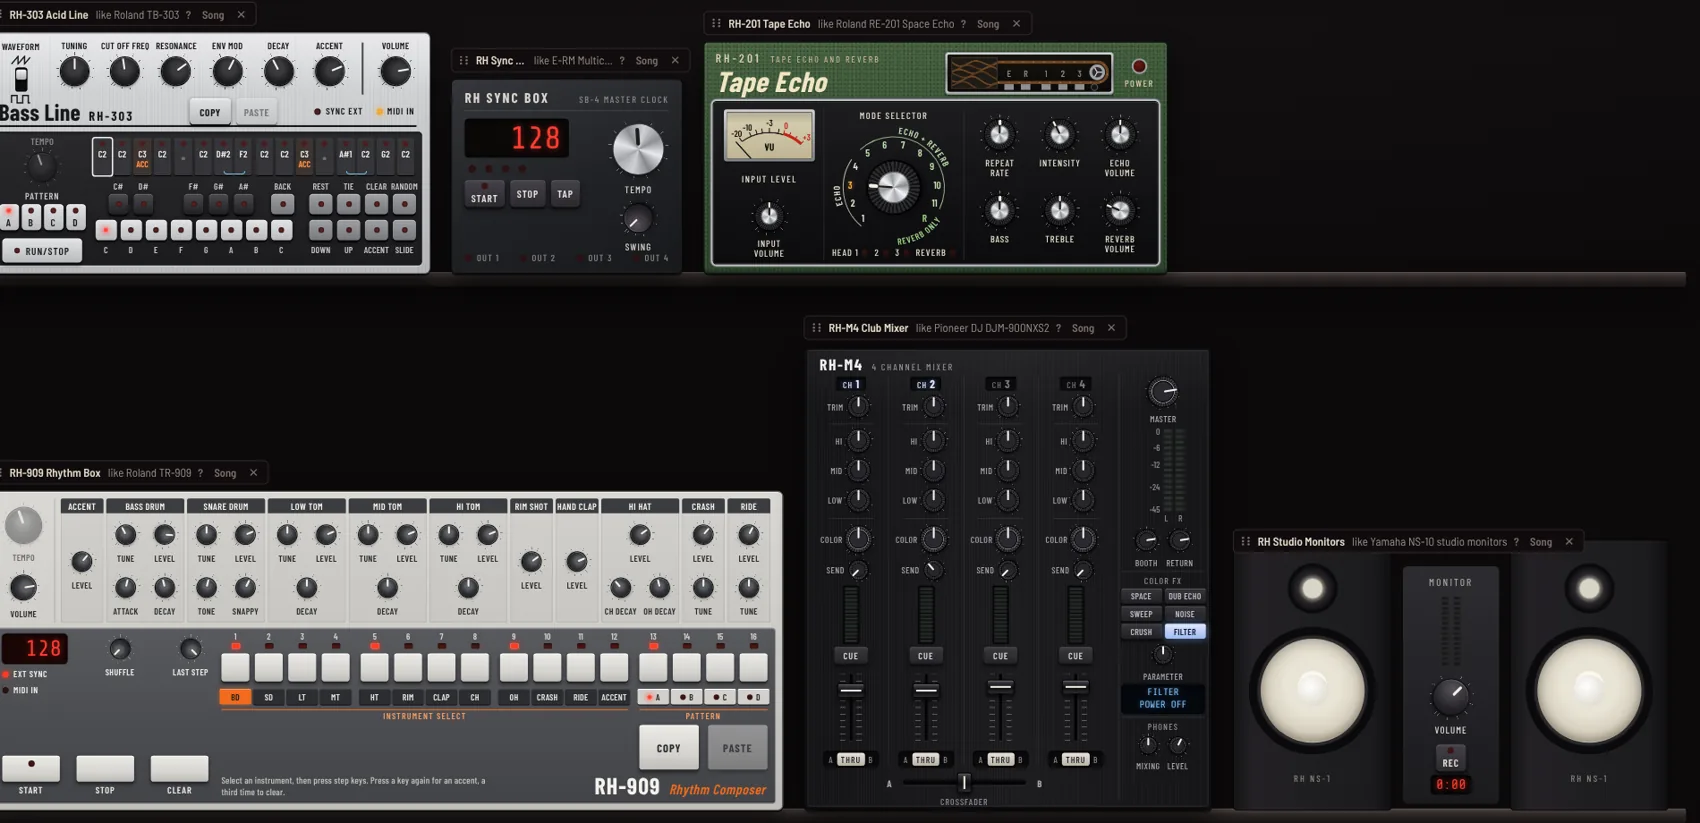The width and height of the screenshot is (1700, 823).
Task: Select pattern A on RH-909
Action: point(653,698)
